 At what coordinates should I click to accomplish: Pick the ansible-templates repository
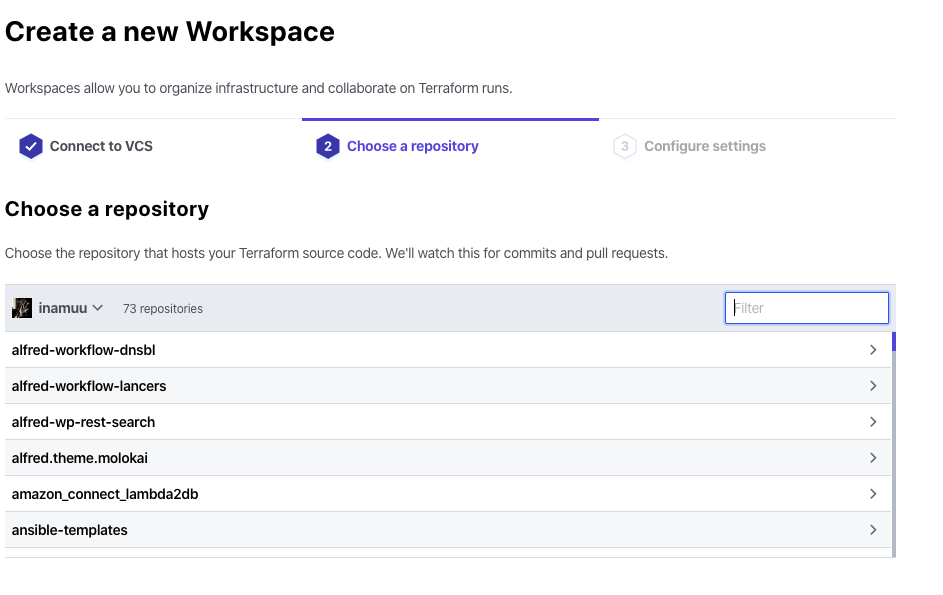click(x=70, y=530)
